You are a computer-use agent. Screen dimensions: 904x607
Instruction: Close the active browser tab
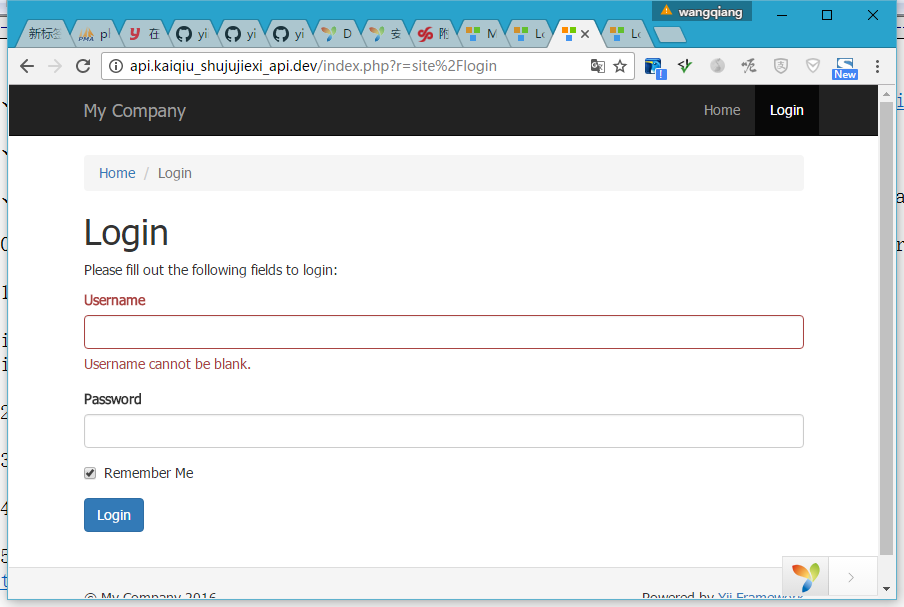pyautogui.click(x=585, y=34)
